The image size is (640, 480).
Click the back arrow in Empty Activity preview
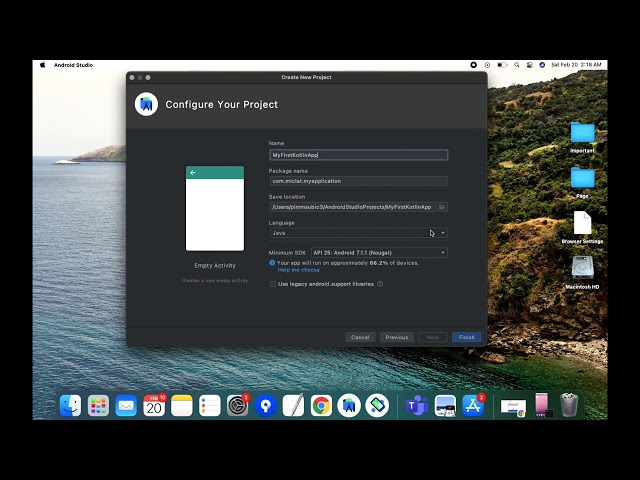point(193,173)
